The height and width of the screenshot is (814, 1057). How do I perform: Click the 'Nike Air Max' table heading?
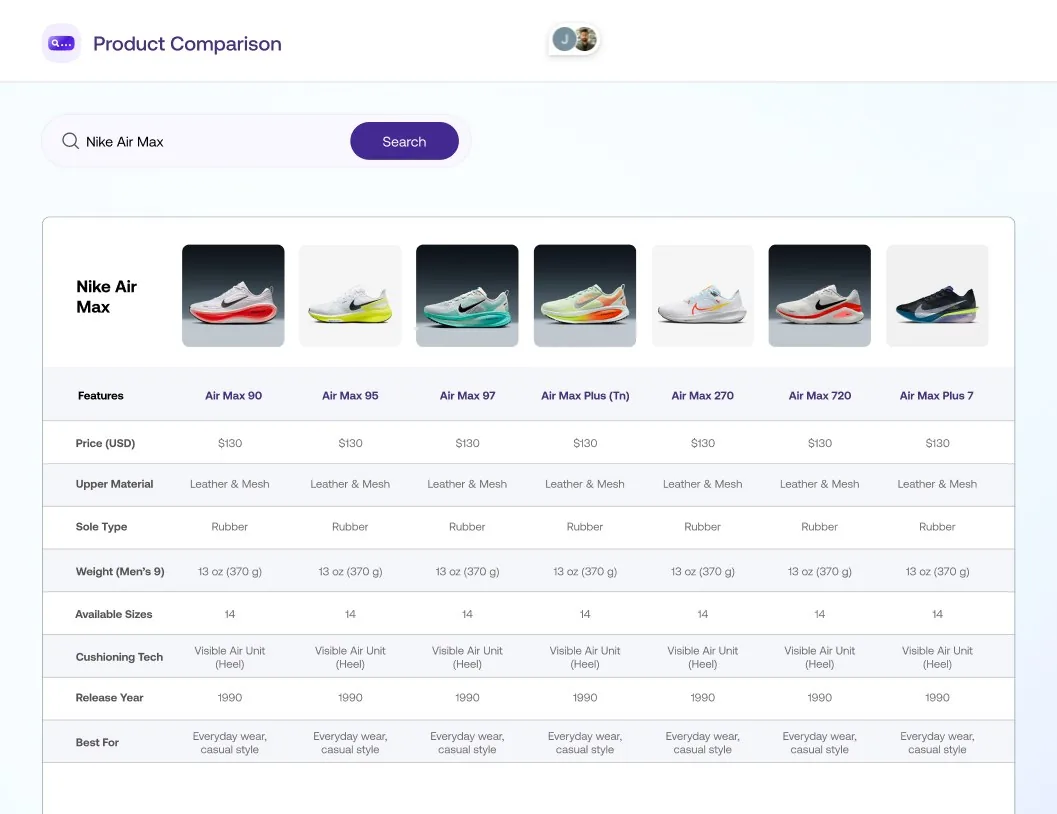coord(107,296)
